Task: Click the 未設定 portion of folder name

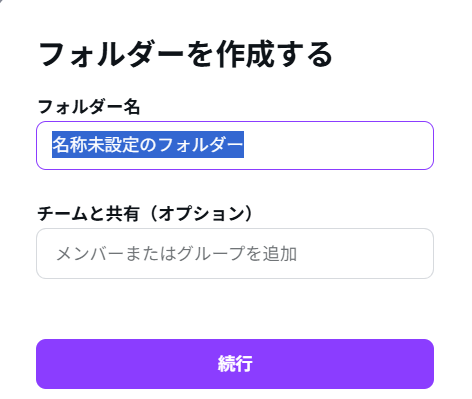Action: [113, 145]
